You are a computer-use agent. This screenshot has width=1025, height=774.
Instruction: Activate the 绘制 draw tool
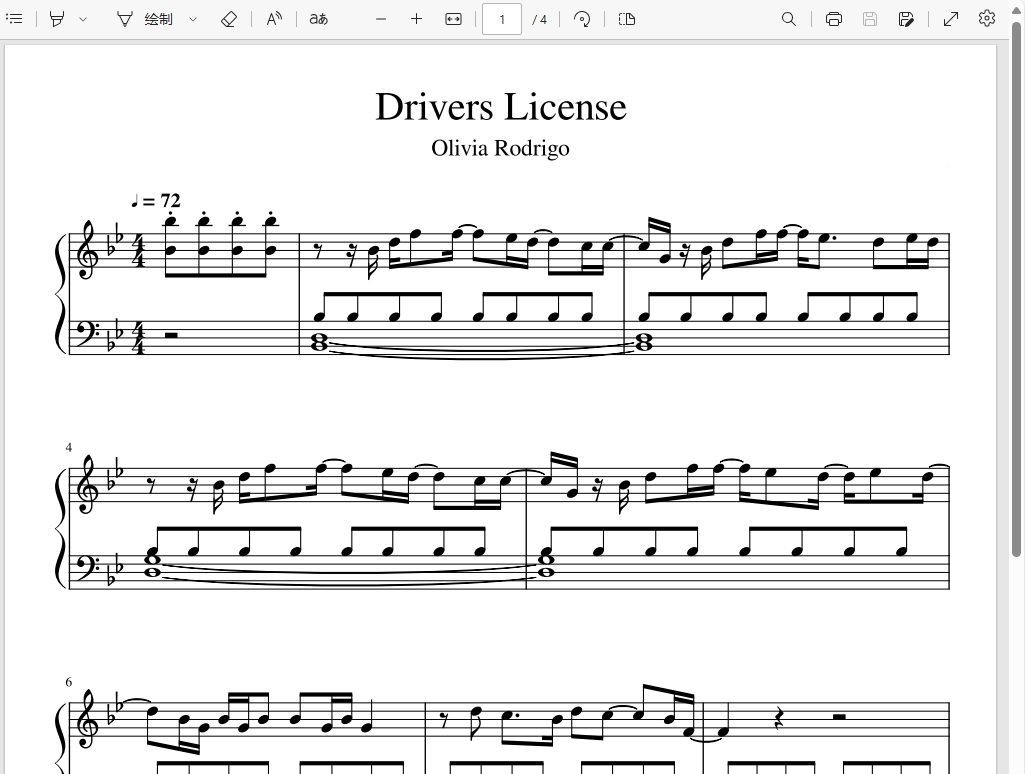point(144,19)
